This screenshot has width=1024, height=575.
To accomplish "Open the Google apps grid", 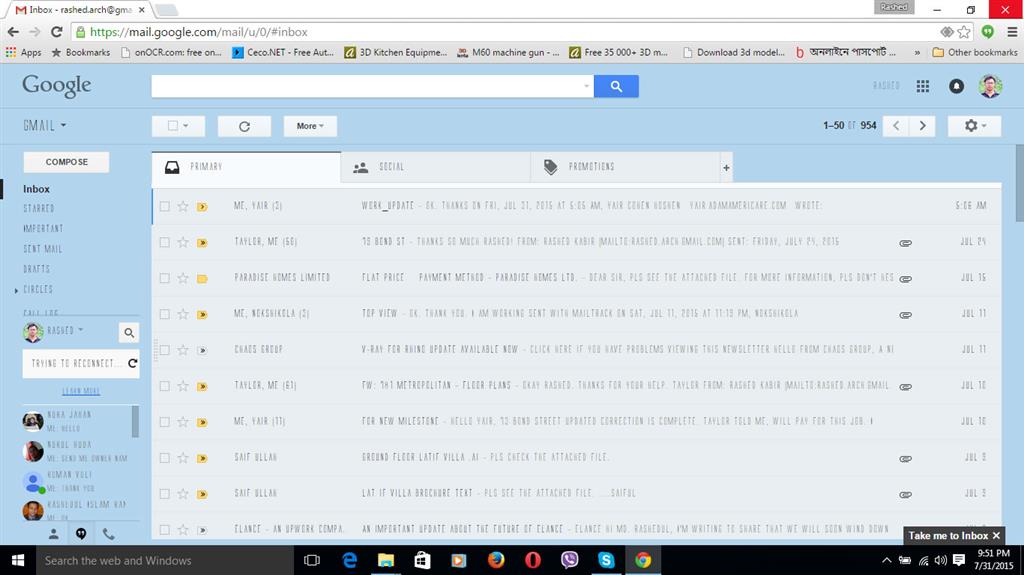I will tap(922, 86).
